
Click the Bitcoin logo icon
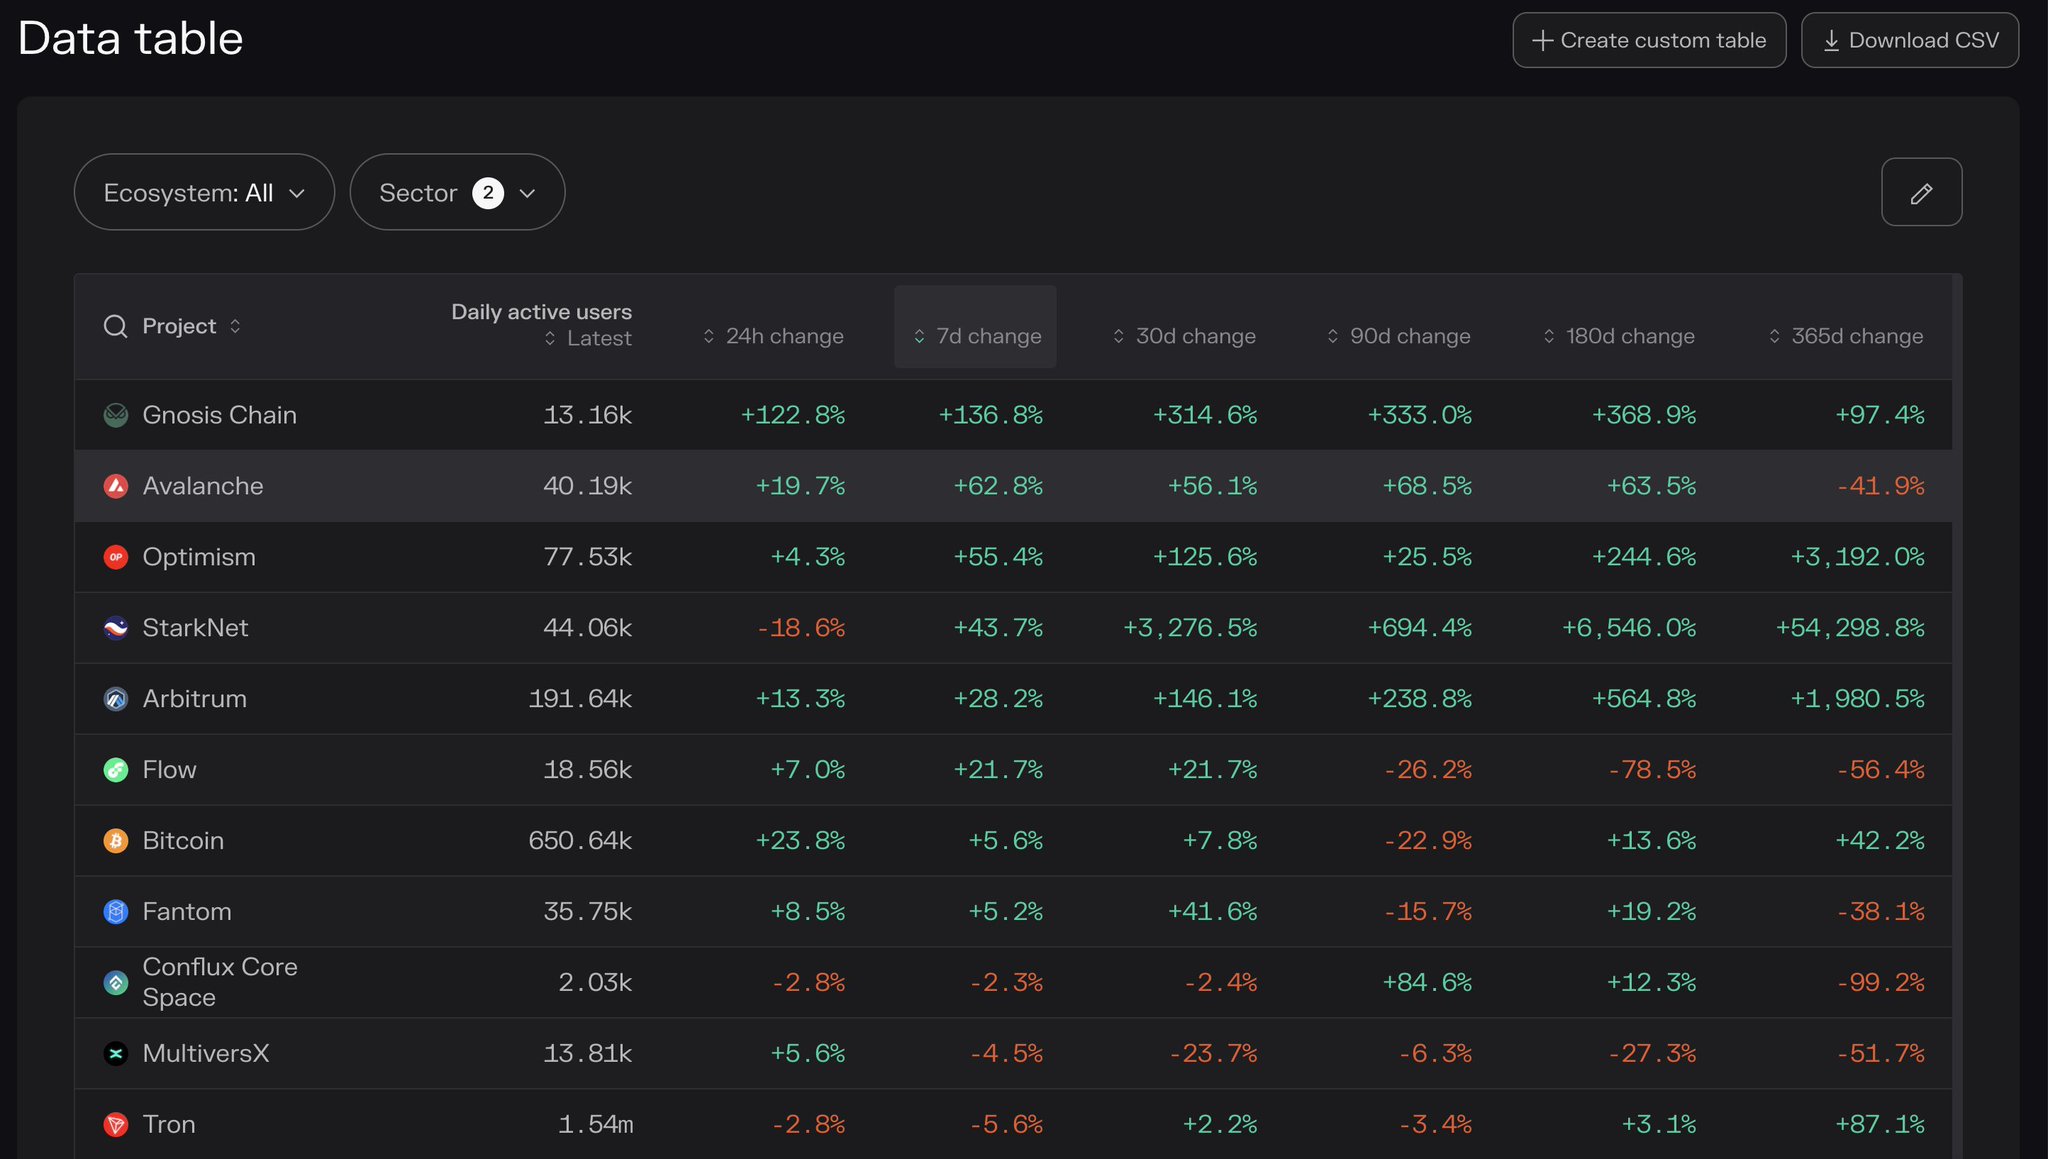point(115,840)
